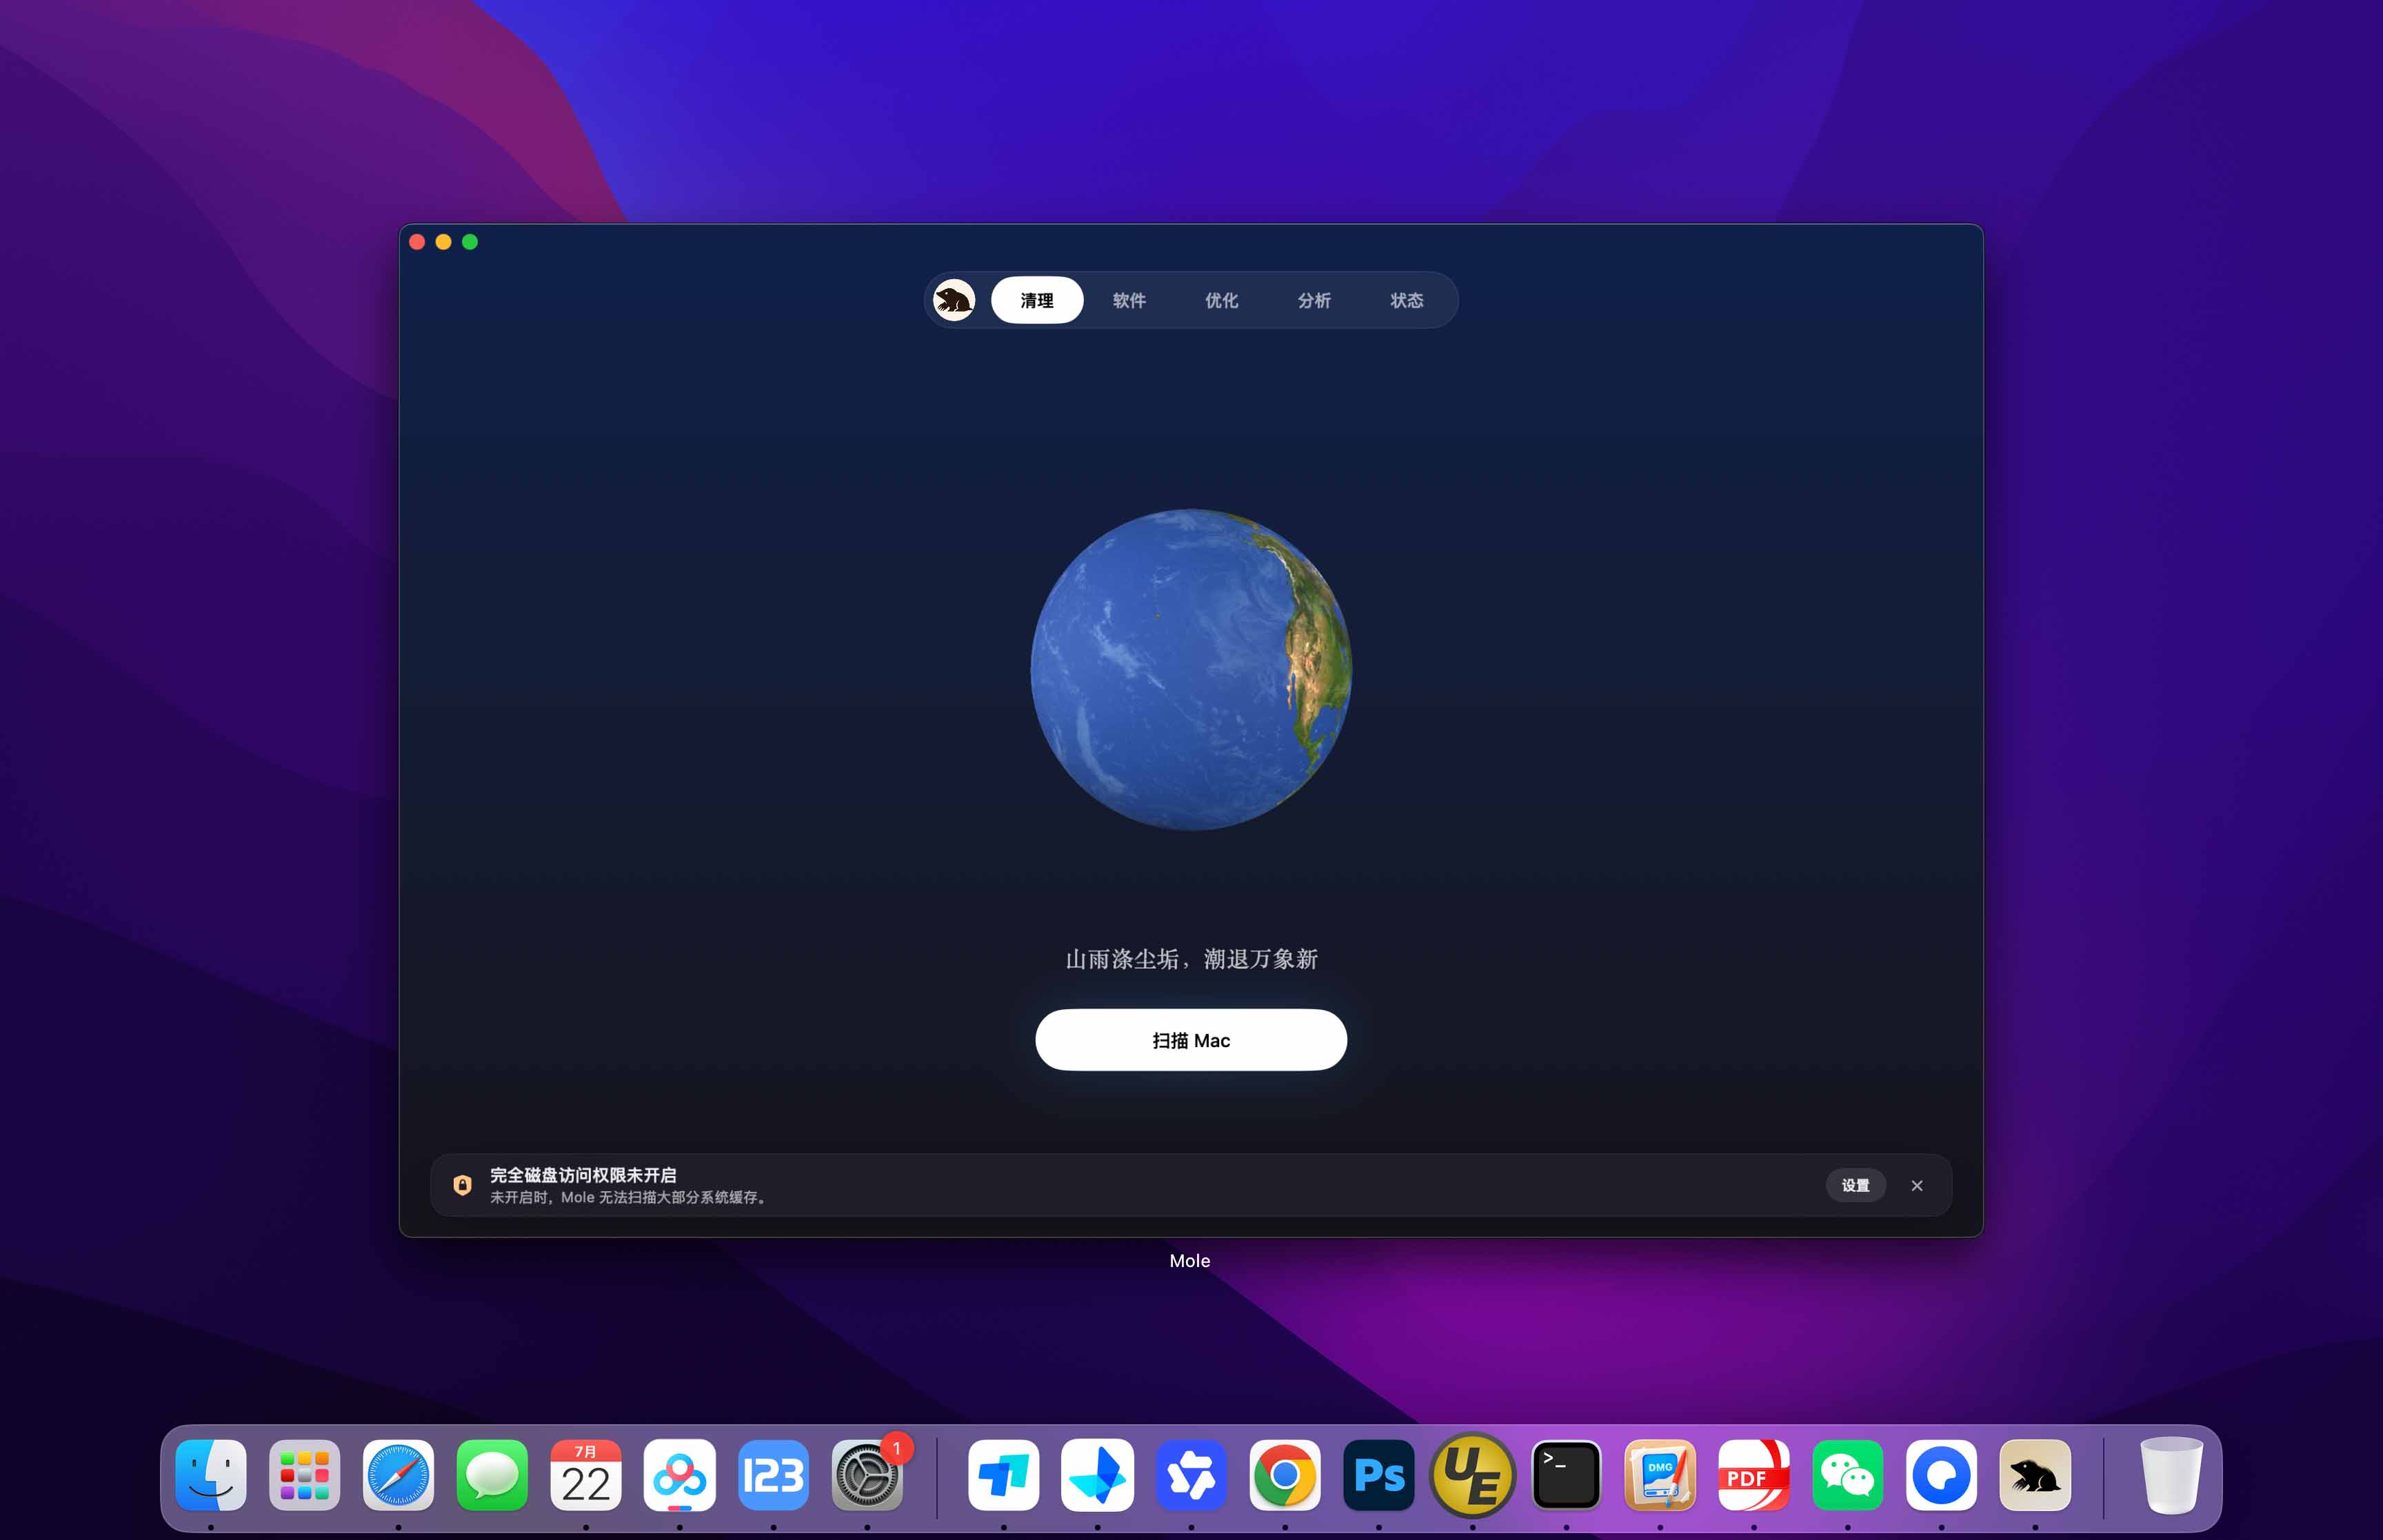Open Terminal from the Dock
Screen dimensions: 2383x1540
tap(1566, 1475)
